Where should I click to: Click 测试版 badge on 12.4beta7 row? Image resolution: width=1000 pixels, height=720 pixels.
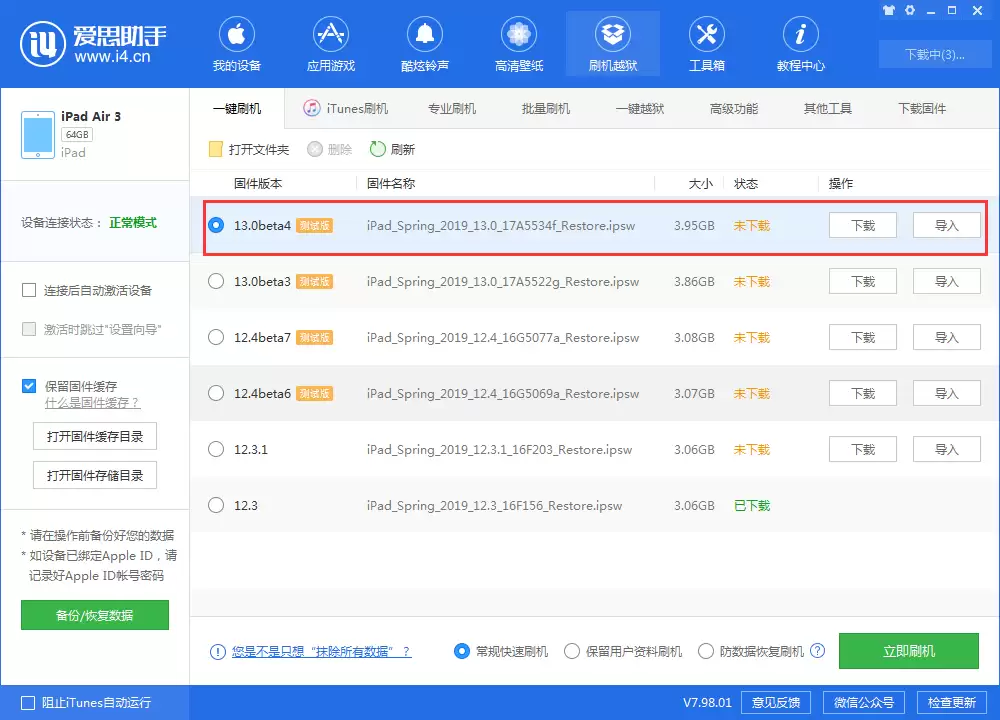click(x=314, y=337)
